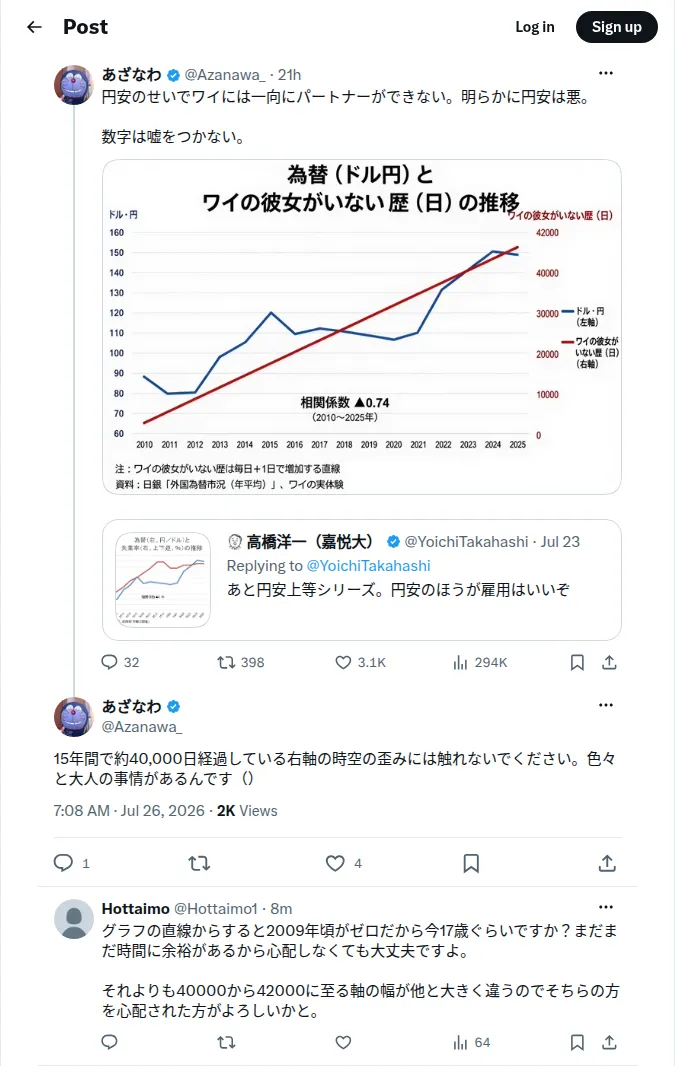Repost the main post about 右軸
This screenshot has width=675, height=1066.
pos(199,863)
